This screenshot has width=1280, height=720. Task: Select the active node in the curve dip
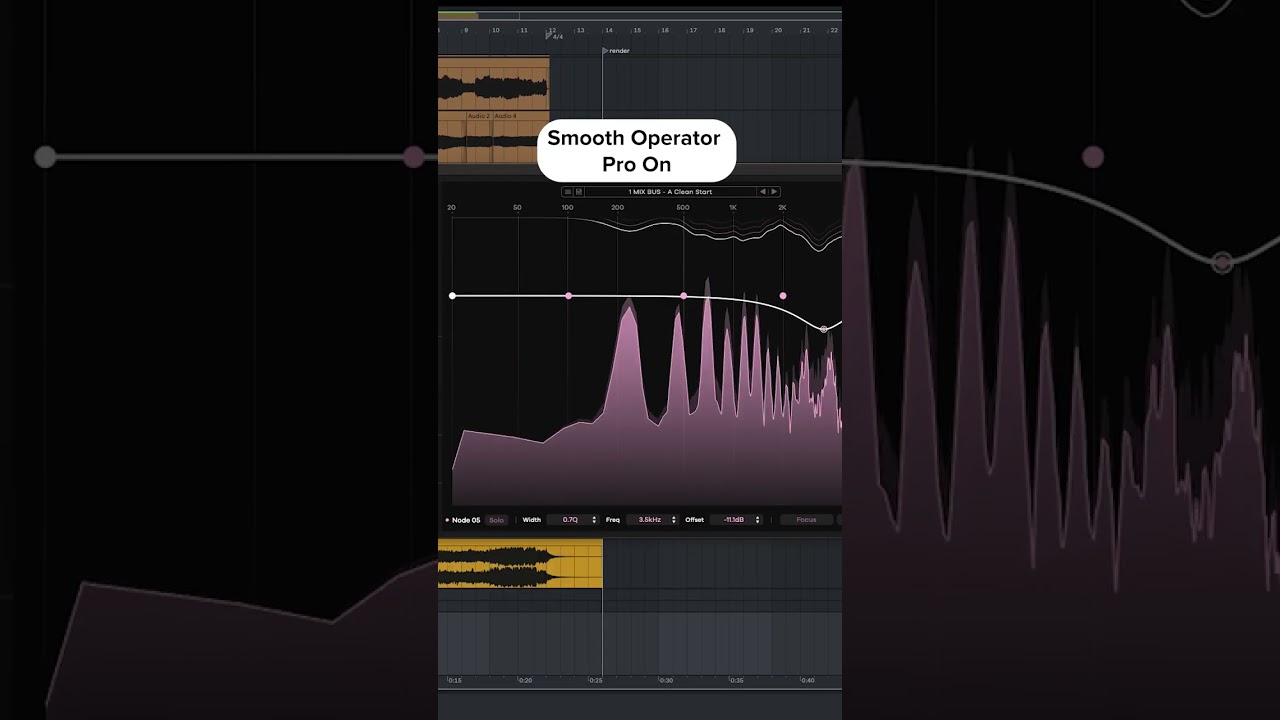pyautogui.click(x=824, y=329)
